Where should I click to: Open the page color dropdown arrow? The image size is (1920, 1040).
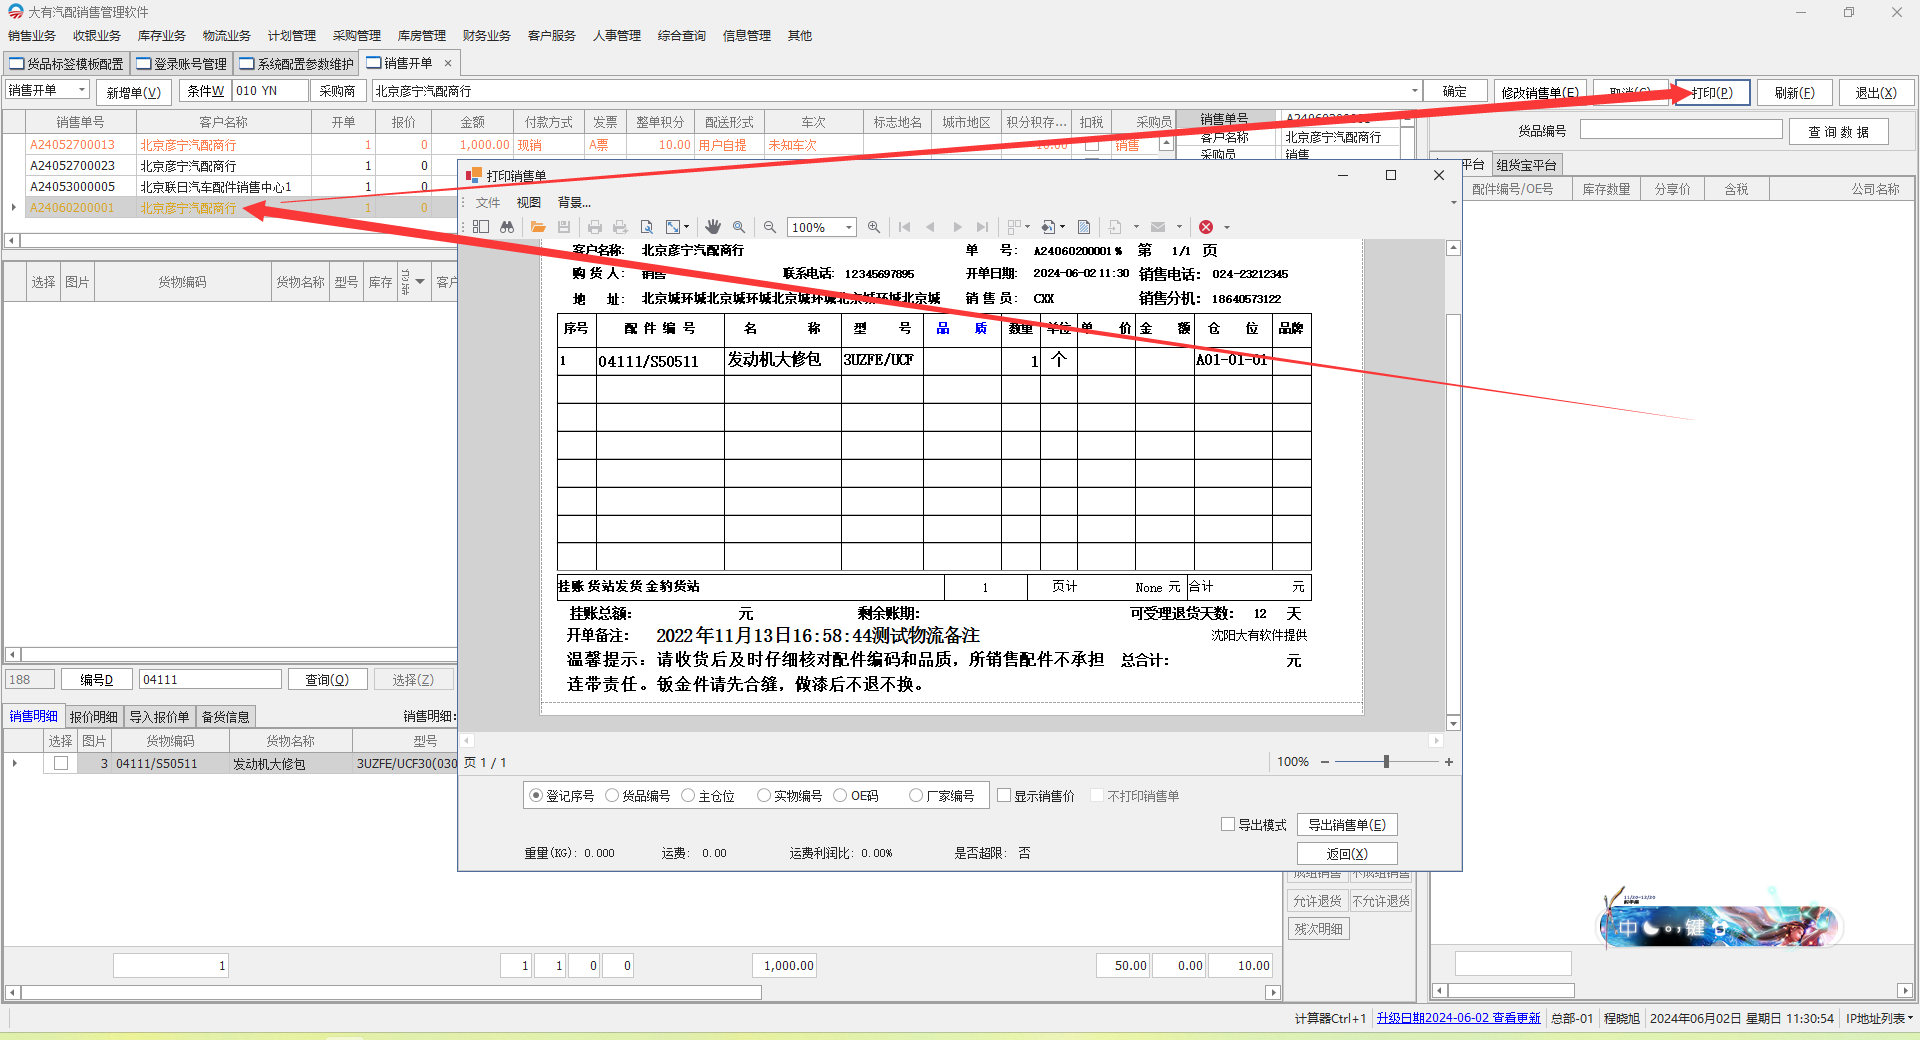(1062, 227)
